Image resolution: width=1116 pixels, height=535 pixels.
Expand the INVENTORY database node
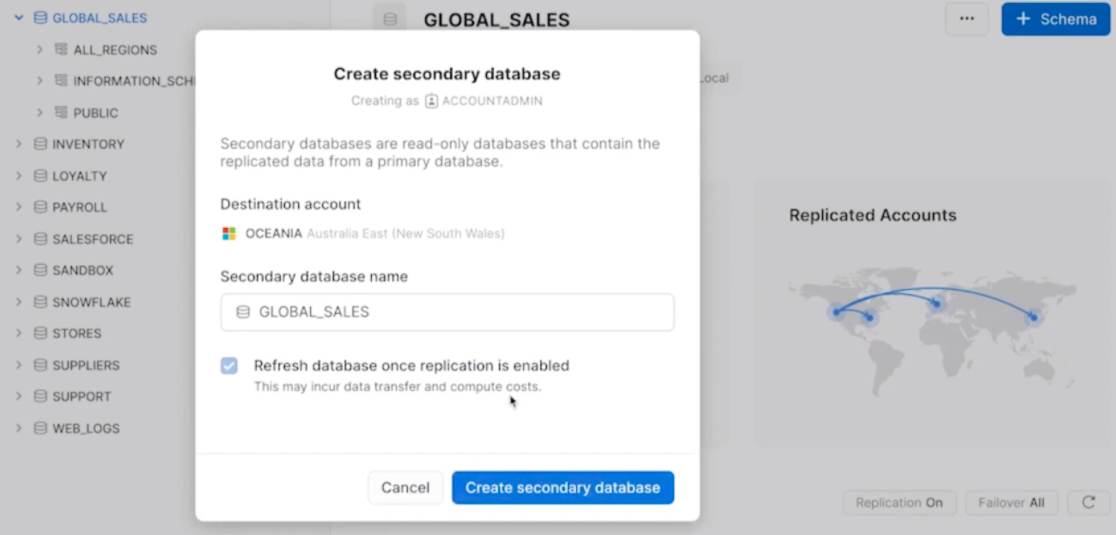19,144
